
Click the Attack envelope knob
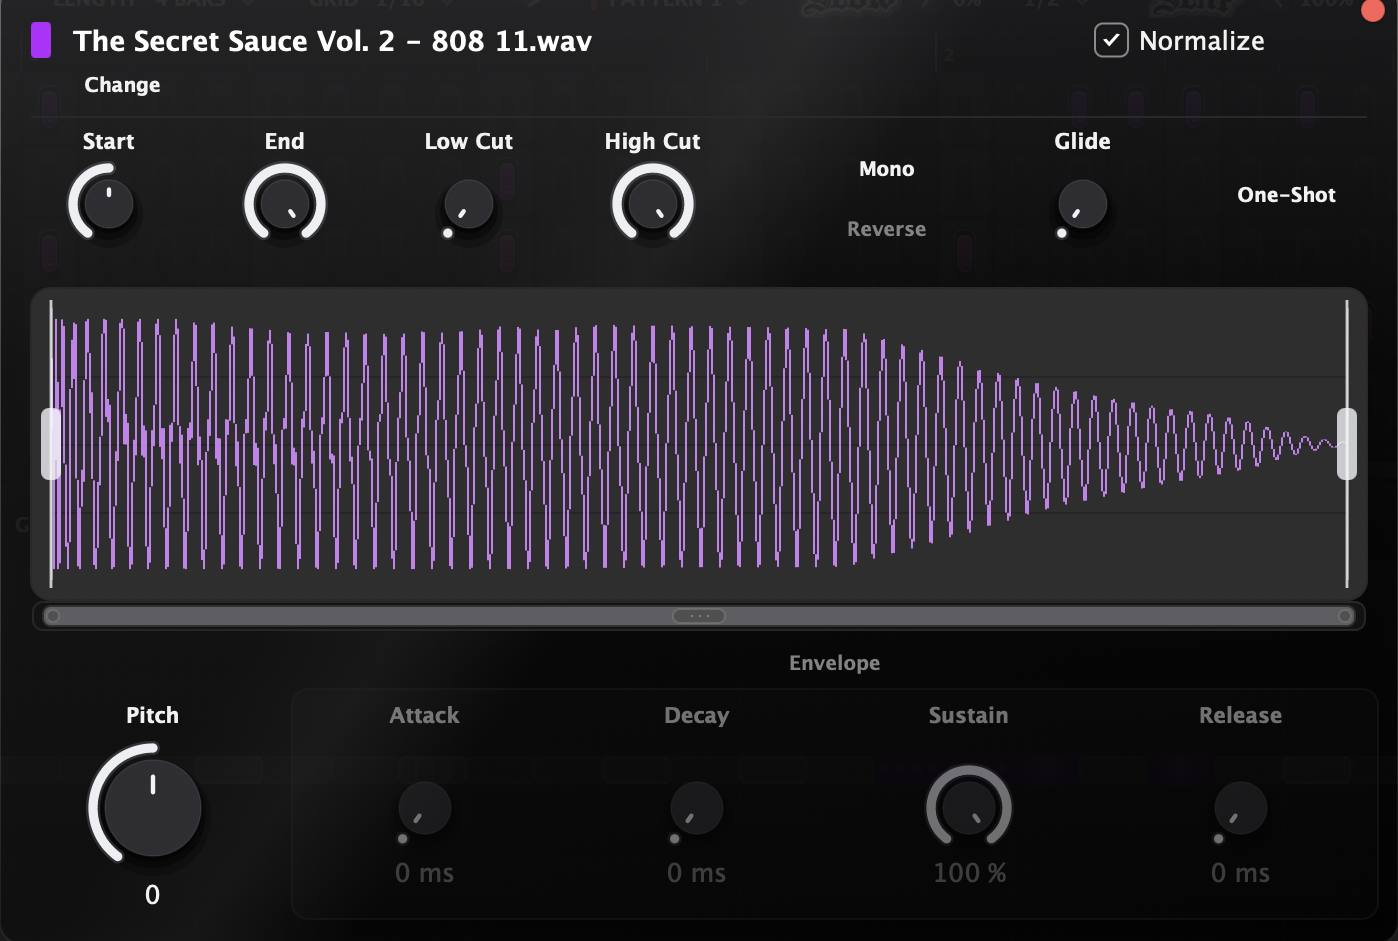pyautogui.click(x=424, y=809)
